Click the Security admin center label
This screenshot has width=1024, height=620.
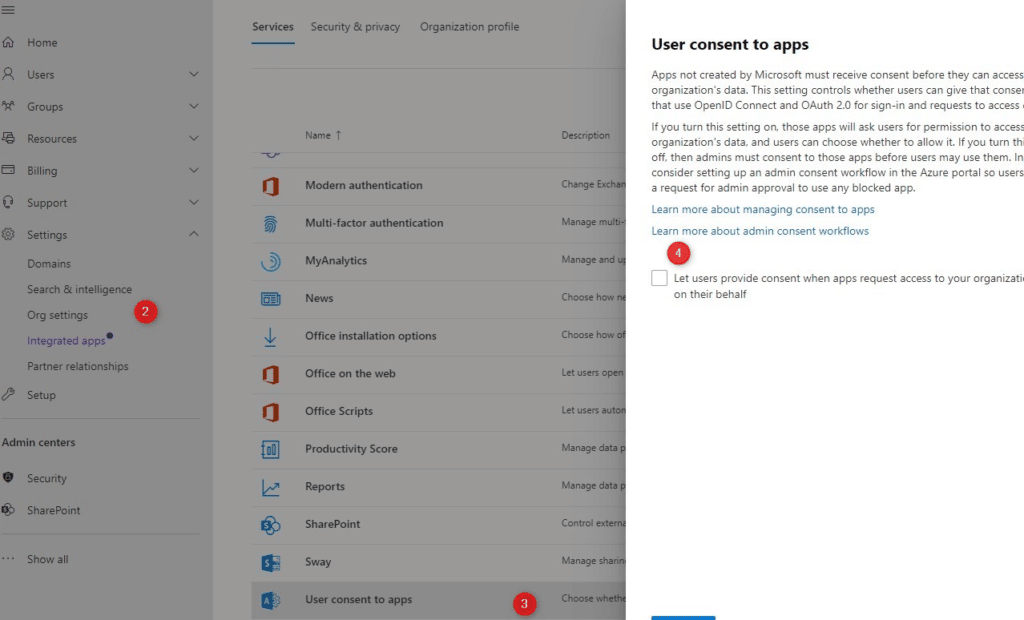47,478
